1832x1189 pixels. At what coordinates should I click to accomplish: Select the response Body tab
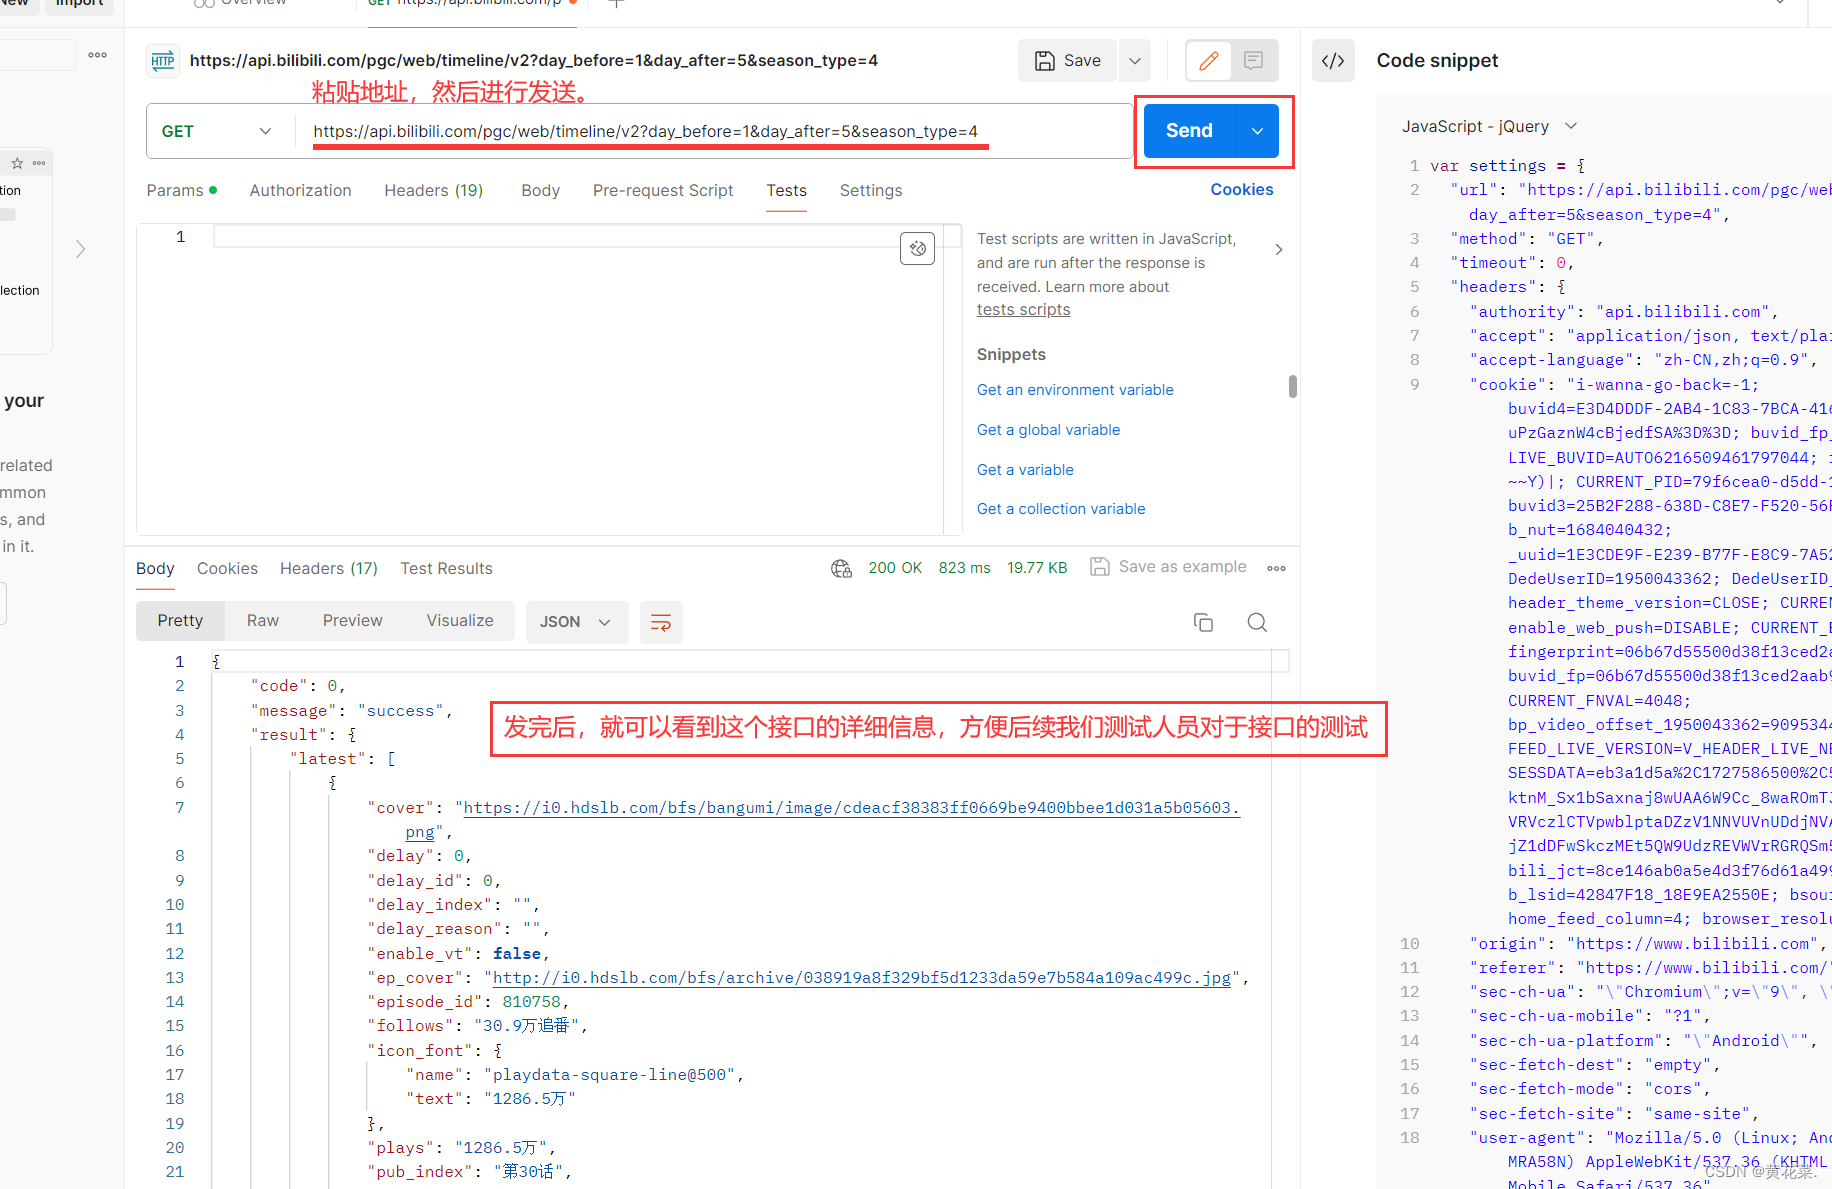pos(155,568)
